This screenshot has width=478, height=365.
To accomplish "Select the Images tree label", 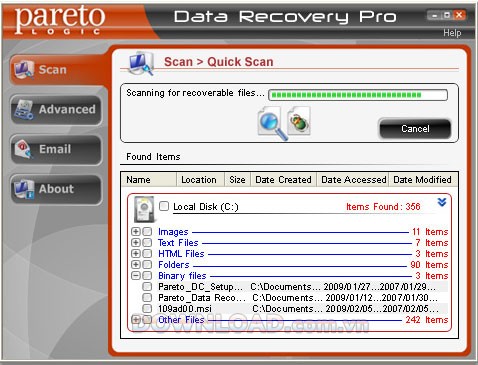I will (x=173, y=232).
